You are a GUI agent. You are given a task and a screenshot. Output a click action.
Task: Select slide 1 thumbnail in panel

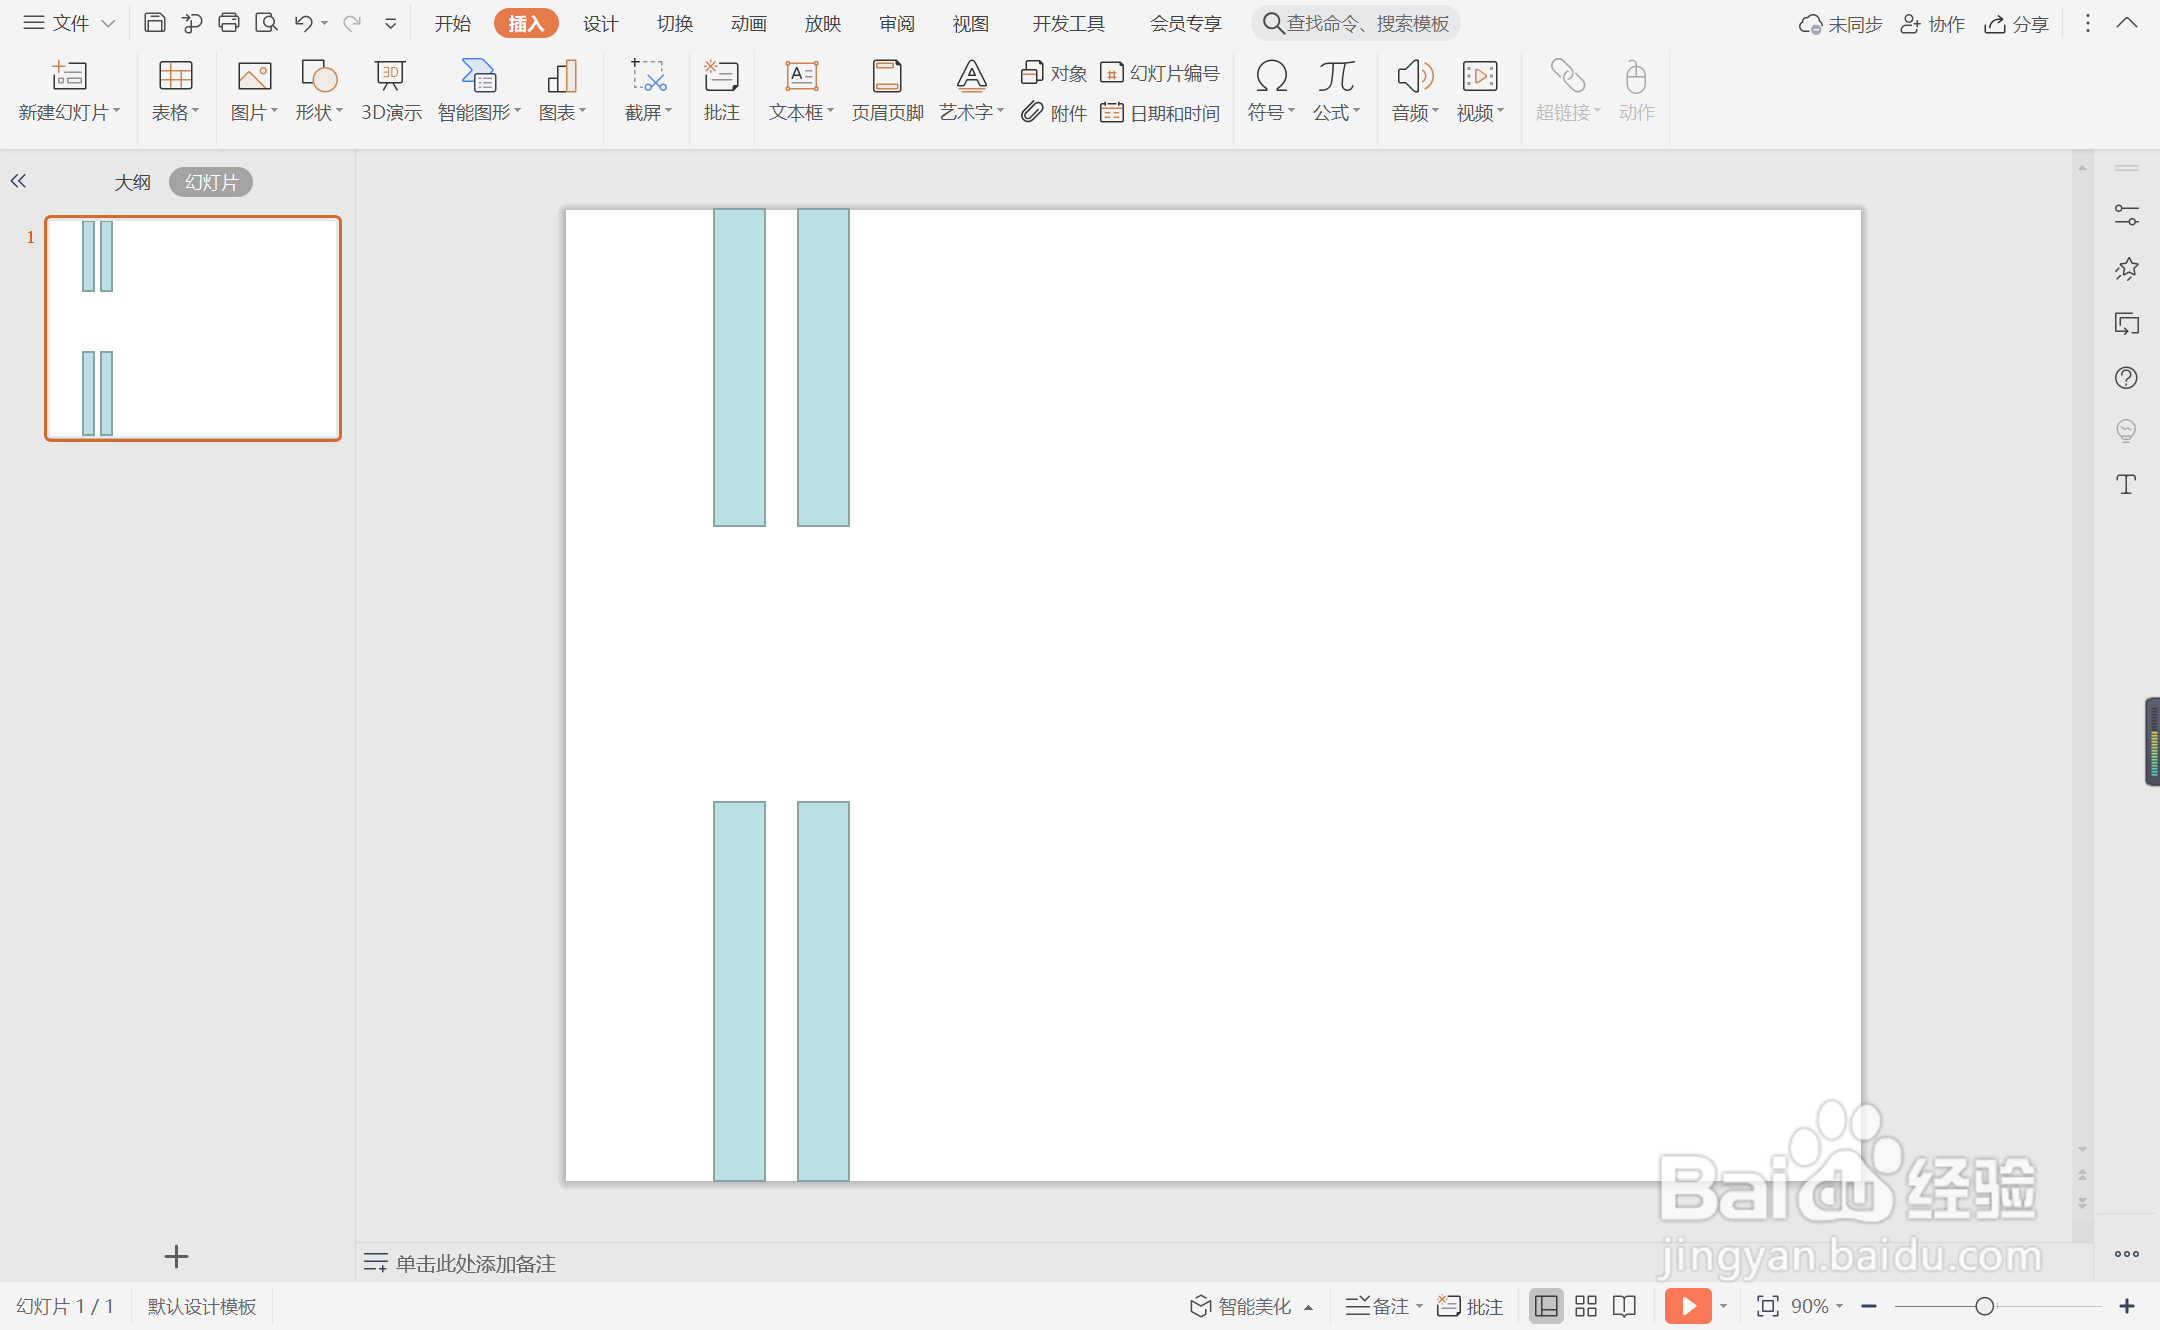pos(193,328)
